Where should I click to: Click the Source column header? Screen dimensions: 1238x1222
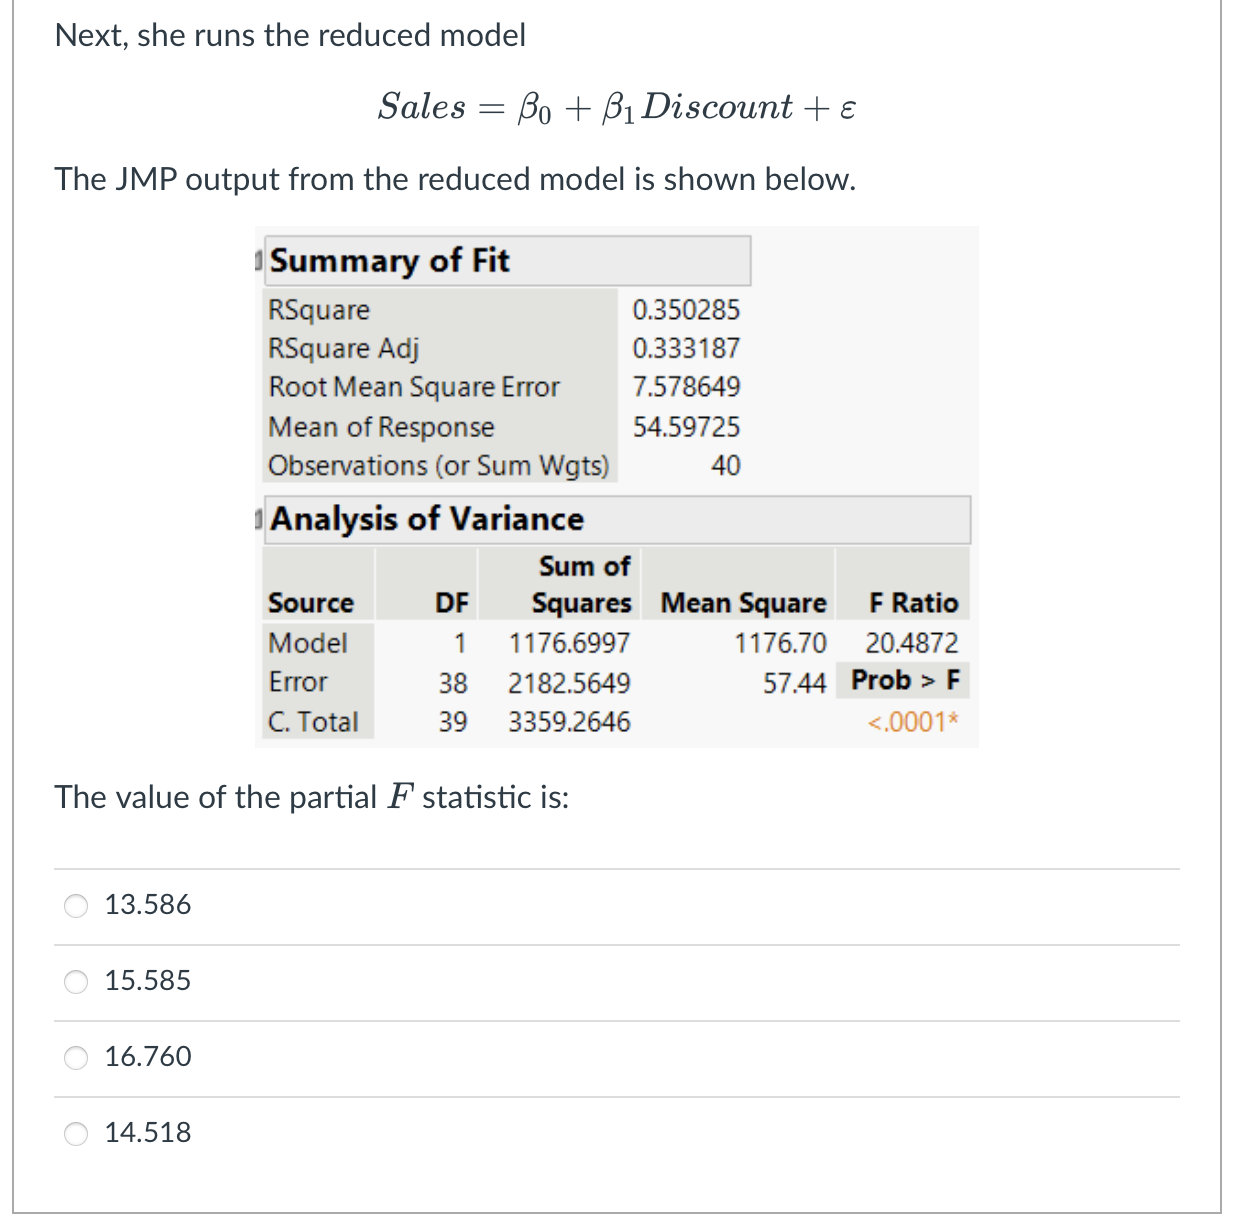pos(310,602)
